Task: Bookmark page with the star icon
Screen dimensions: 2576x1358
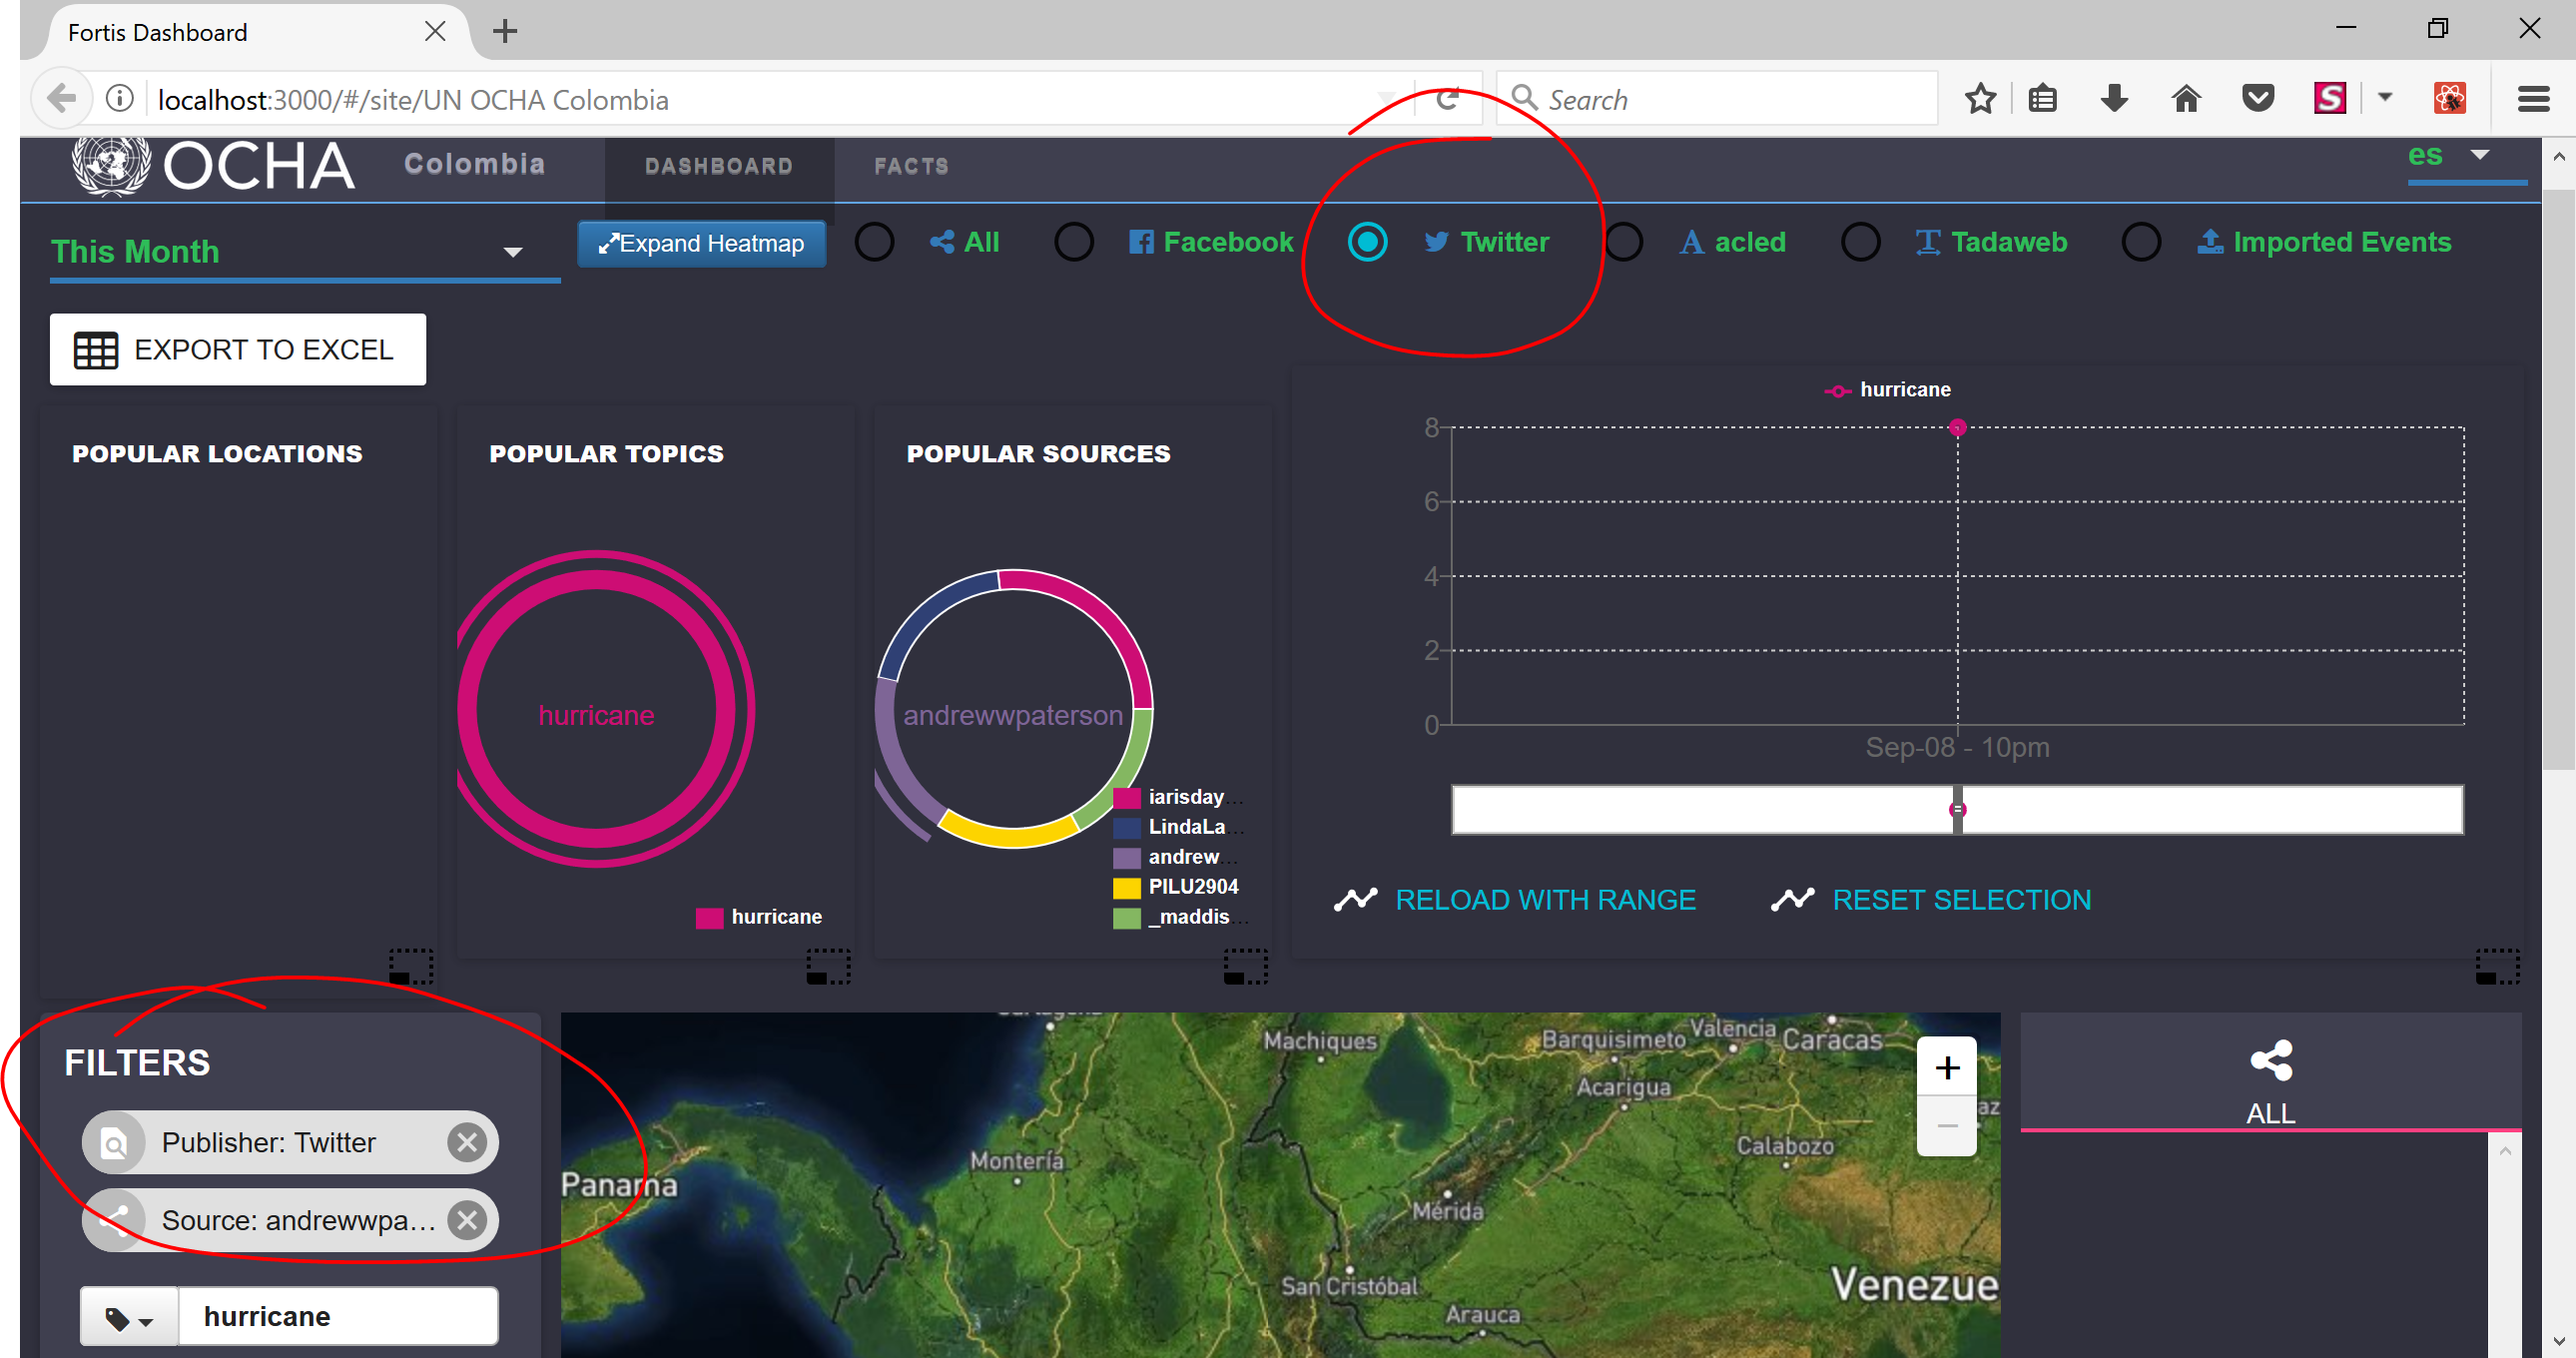Action: (x=1980, y=99)
